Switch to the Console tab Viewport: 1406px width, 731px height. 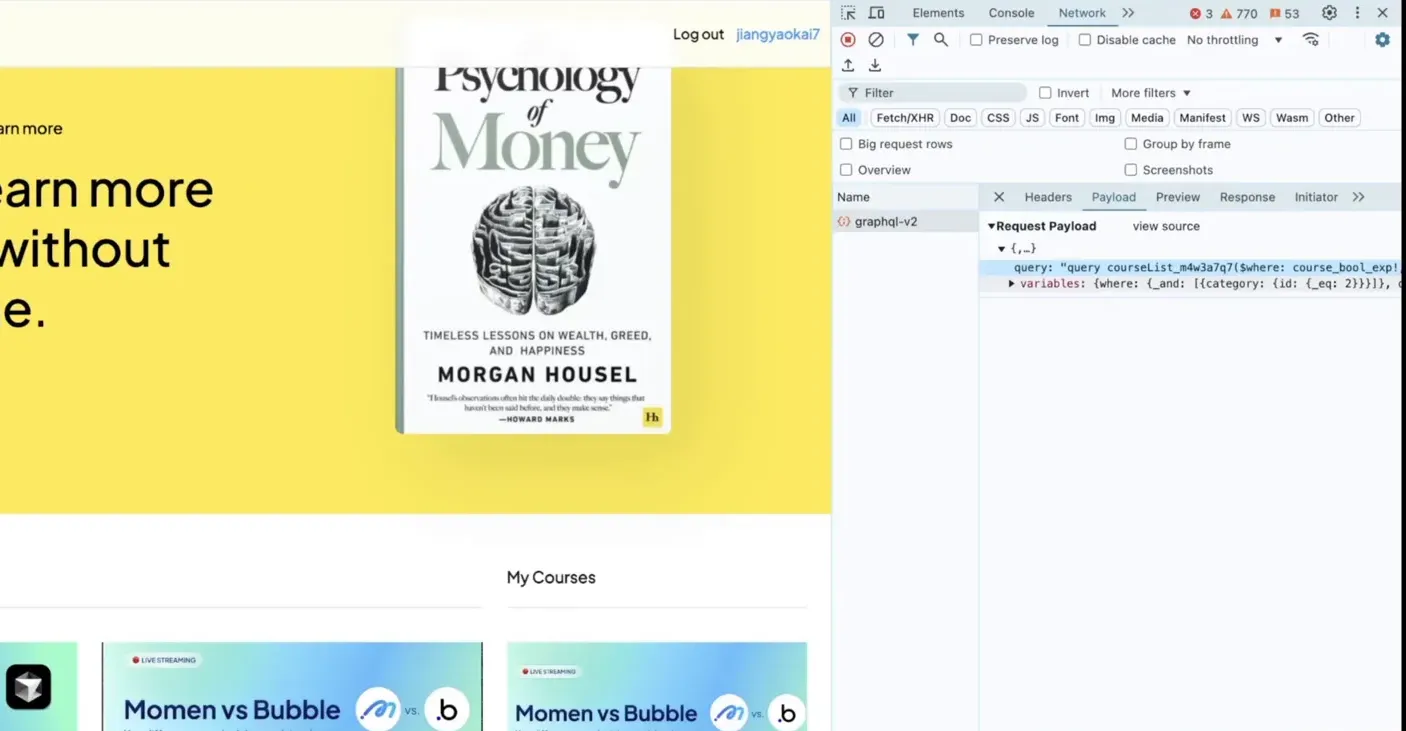(1011, 13)
